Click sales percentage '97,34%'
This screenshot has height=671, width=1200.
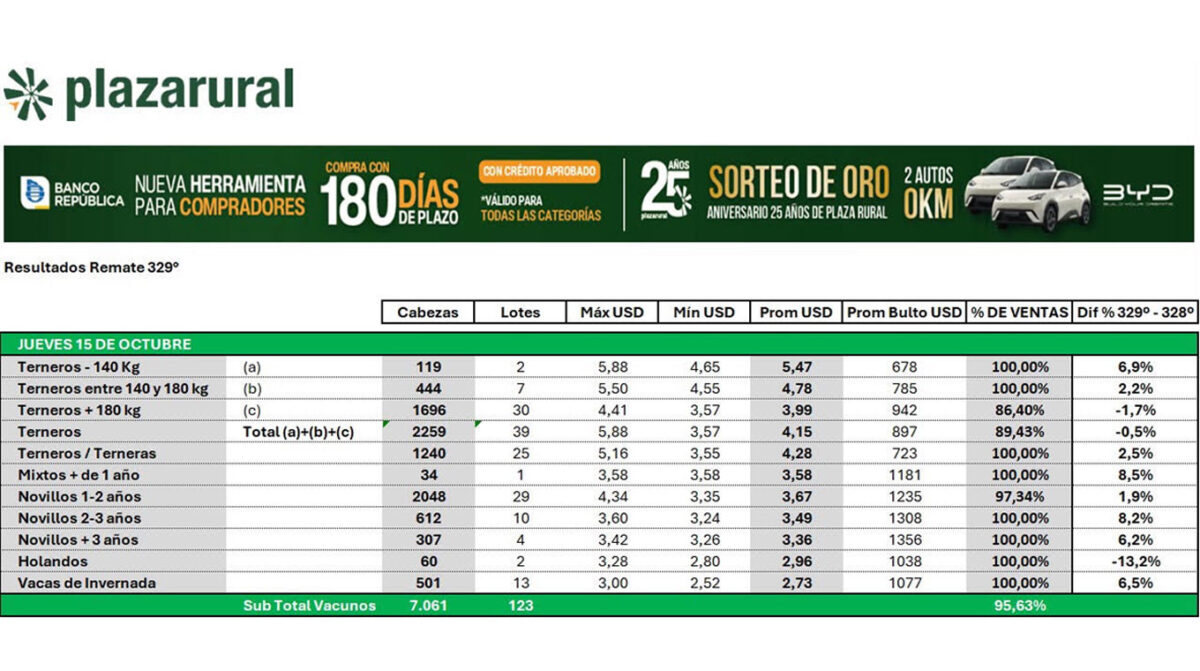tap(1019, 497)
